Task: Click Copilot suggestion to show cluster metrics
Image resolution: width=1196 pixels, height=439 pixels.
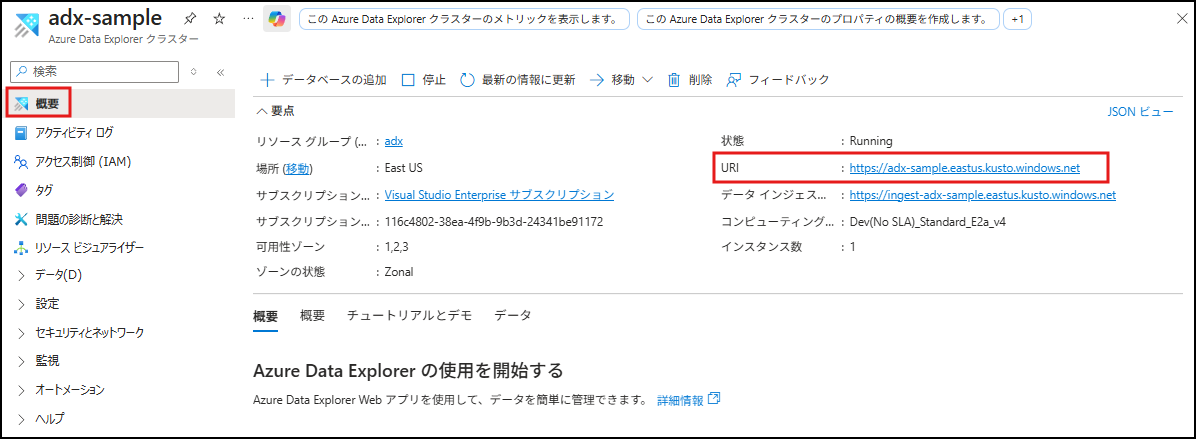Action: pos(465,18)
